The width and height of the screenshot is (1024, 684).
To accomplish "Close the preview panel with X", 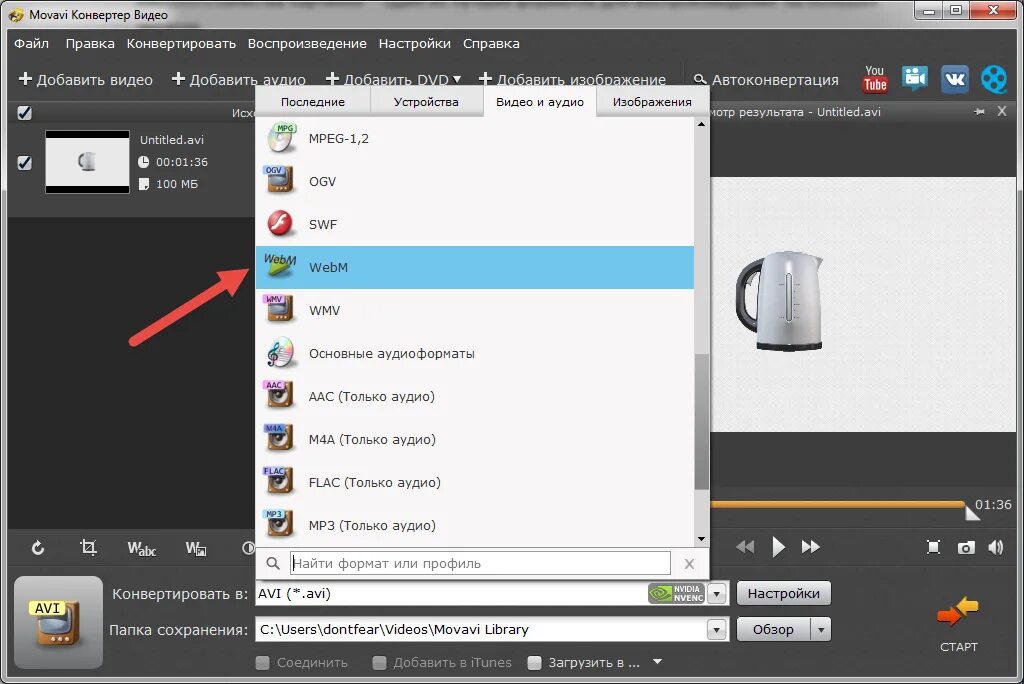I will point(1002,112).
